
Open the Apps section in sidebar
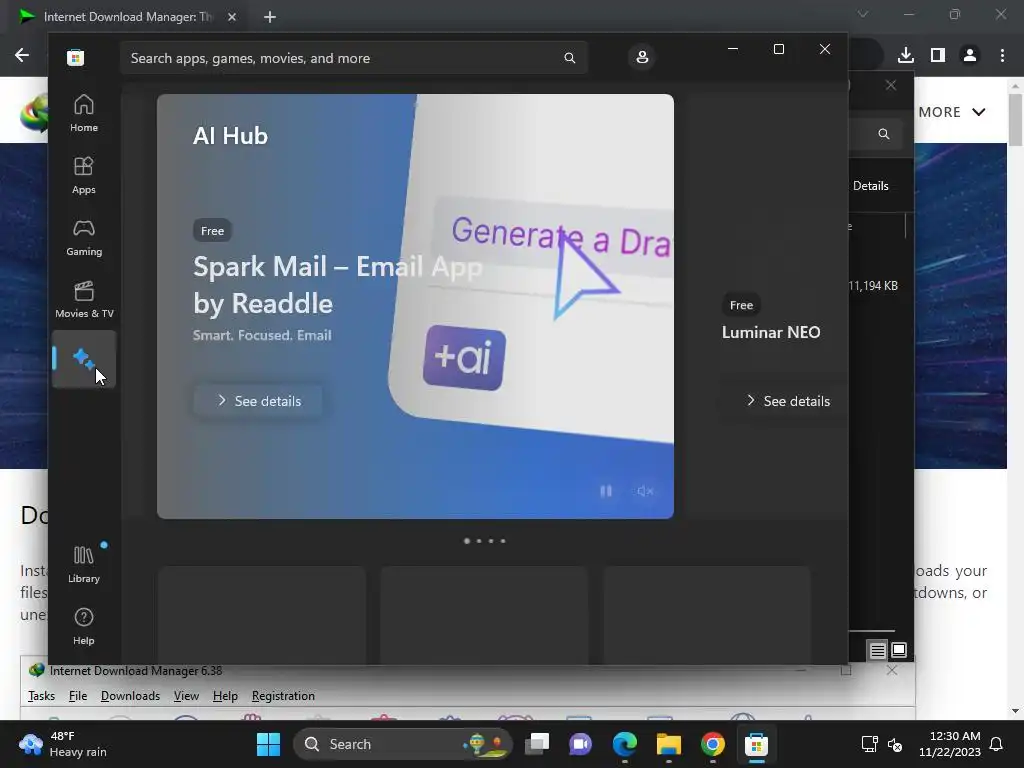(x=84, y=175)
